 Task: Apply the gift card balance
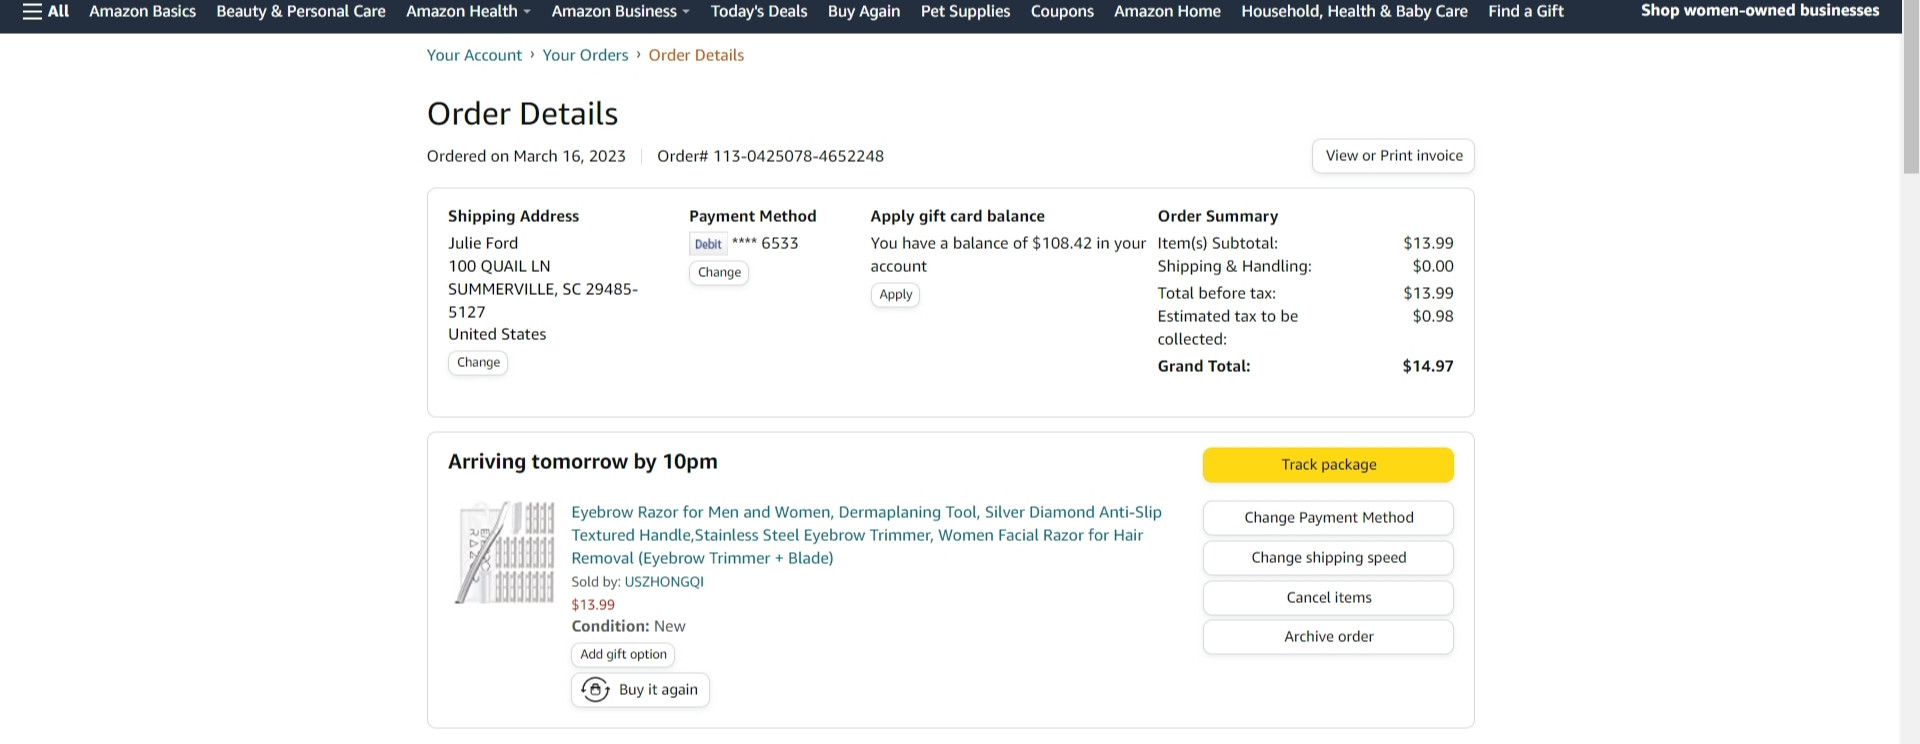pyautogui.click(x=895, y=295)
